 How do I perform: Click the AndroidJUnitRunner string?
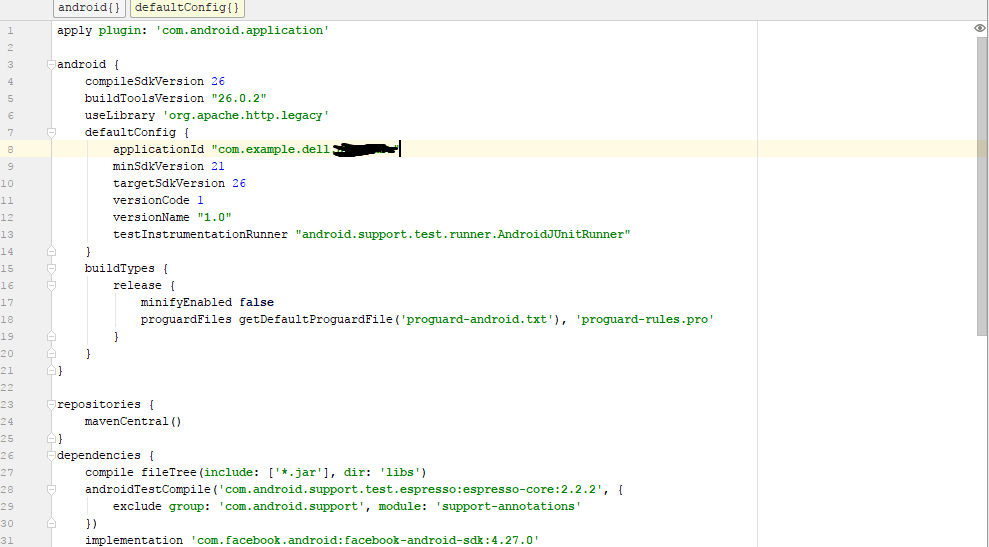pos(463,235)
